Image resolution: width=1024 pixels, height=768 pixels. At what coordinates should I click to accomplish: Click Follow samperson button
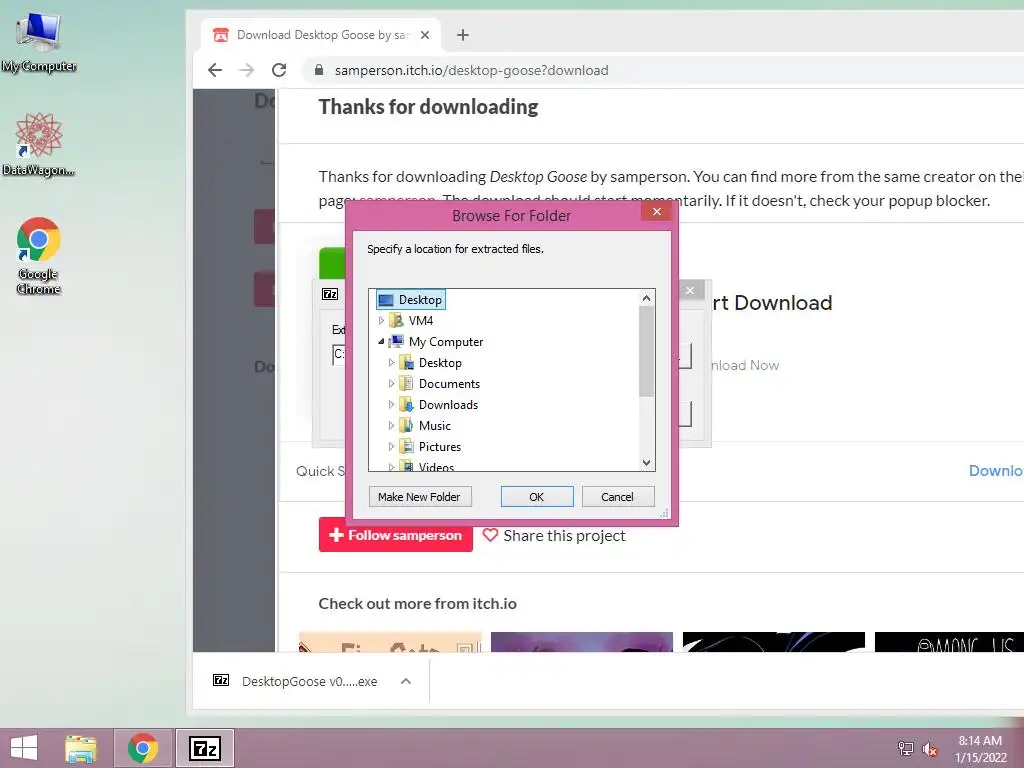[396, 535]
